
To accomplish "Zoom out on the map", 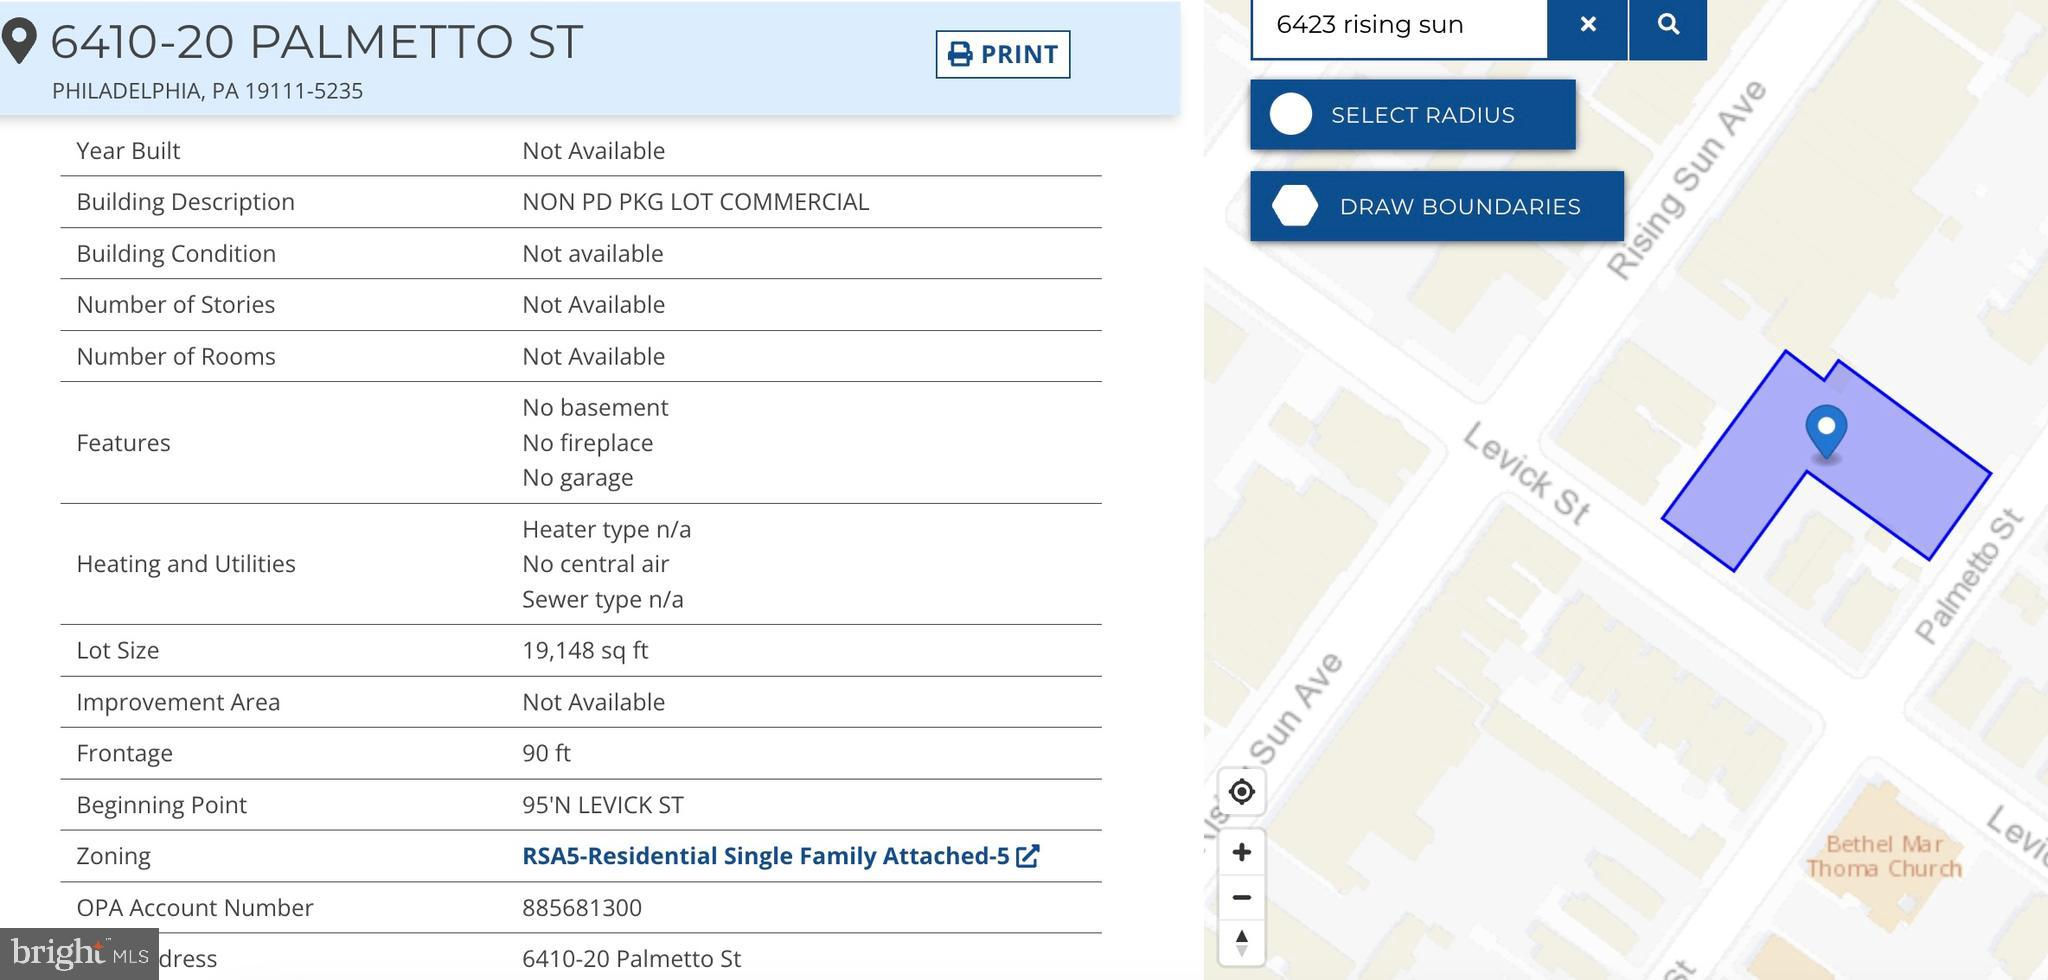I will click(x=1241, y=897).
